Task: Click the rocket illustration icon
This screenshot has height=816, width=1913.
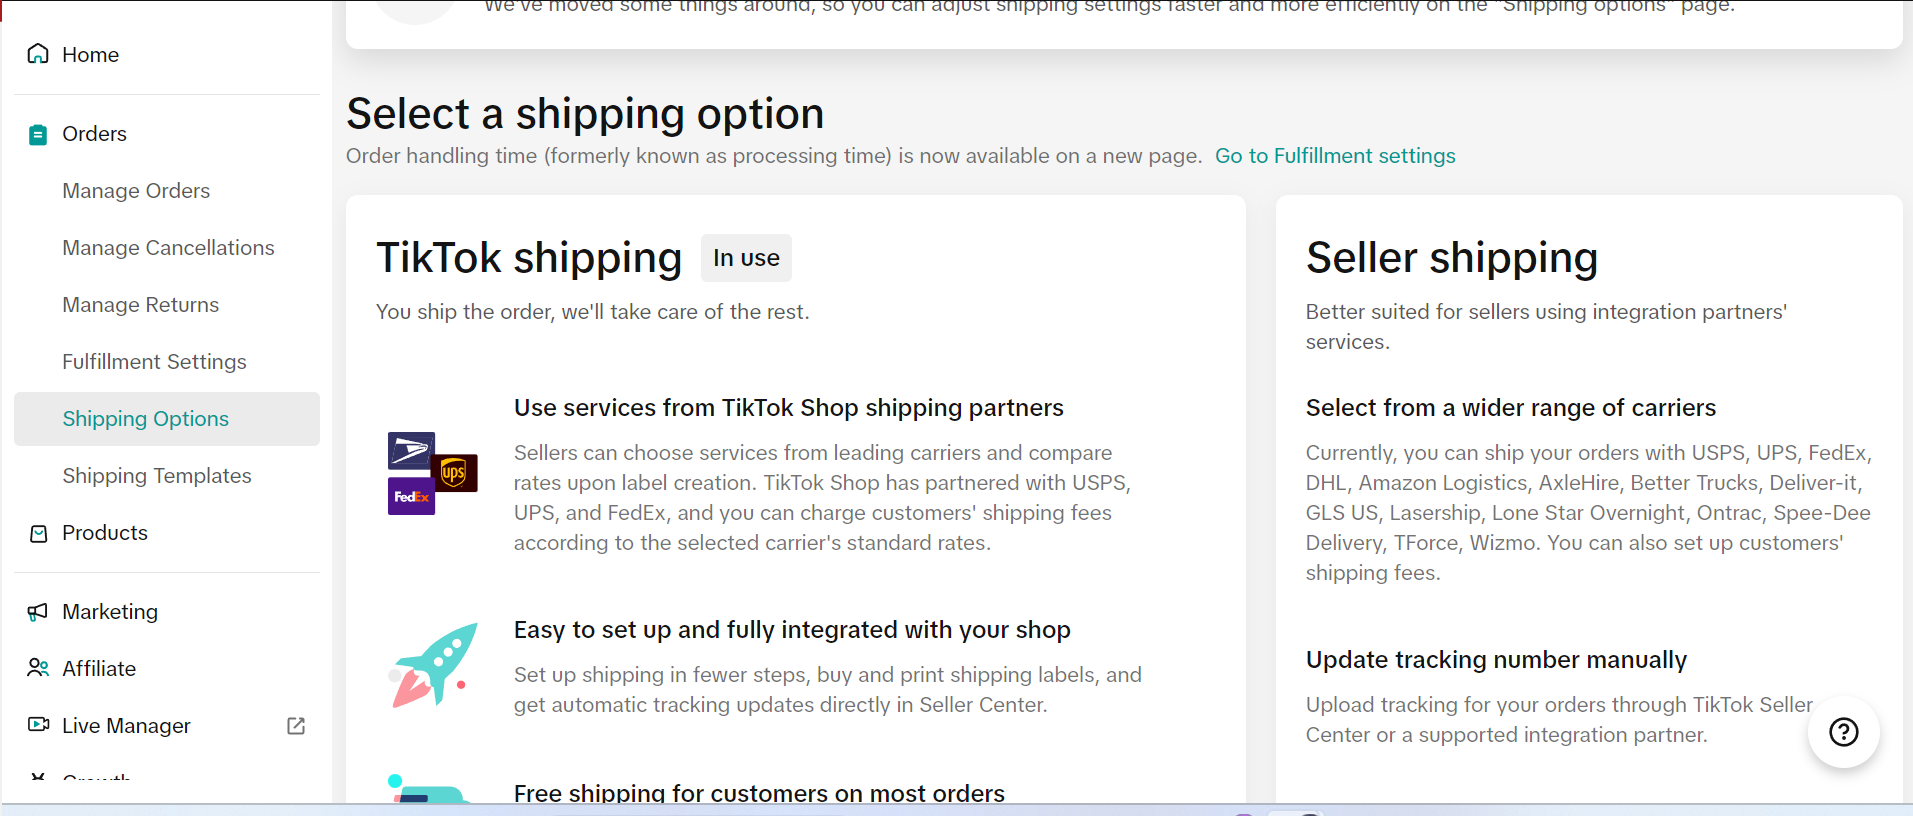Action: click(432, 666)
